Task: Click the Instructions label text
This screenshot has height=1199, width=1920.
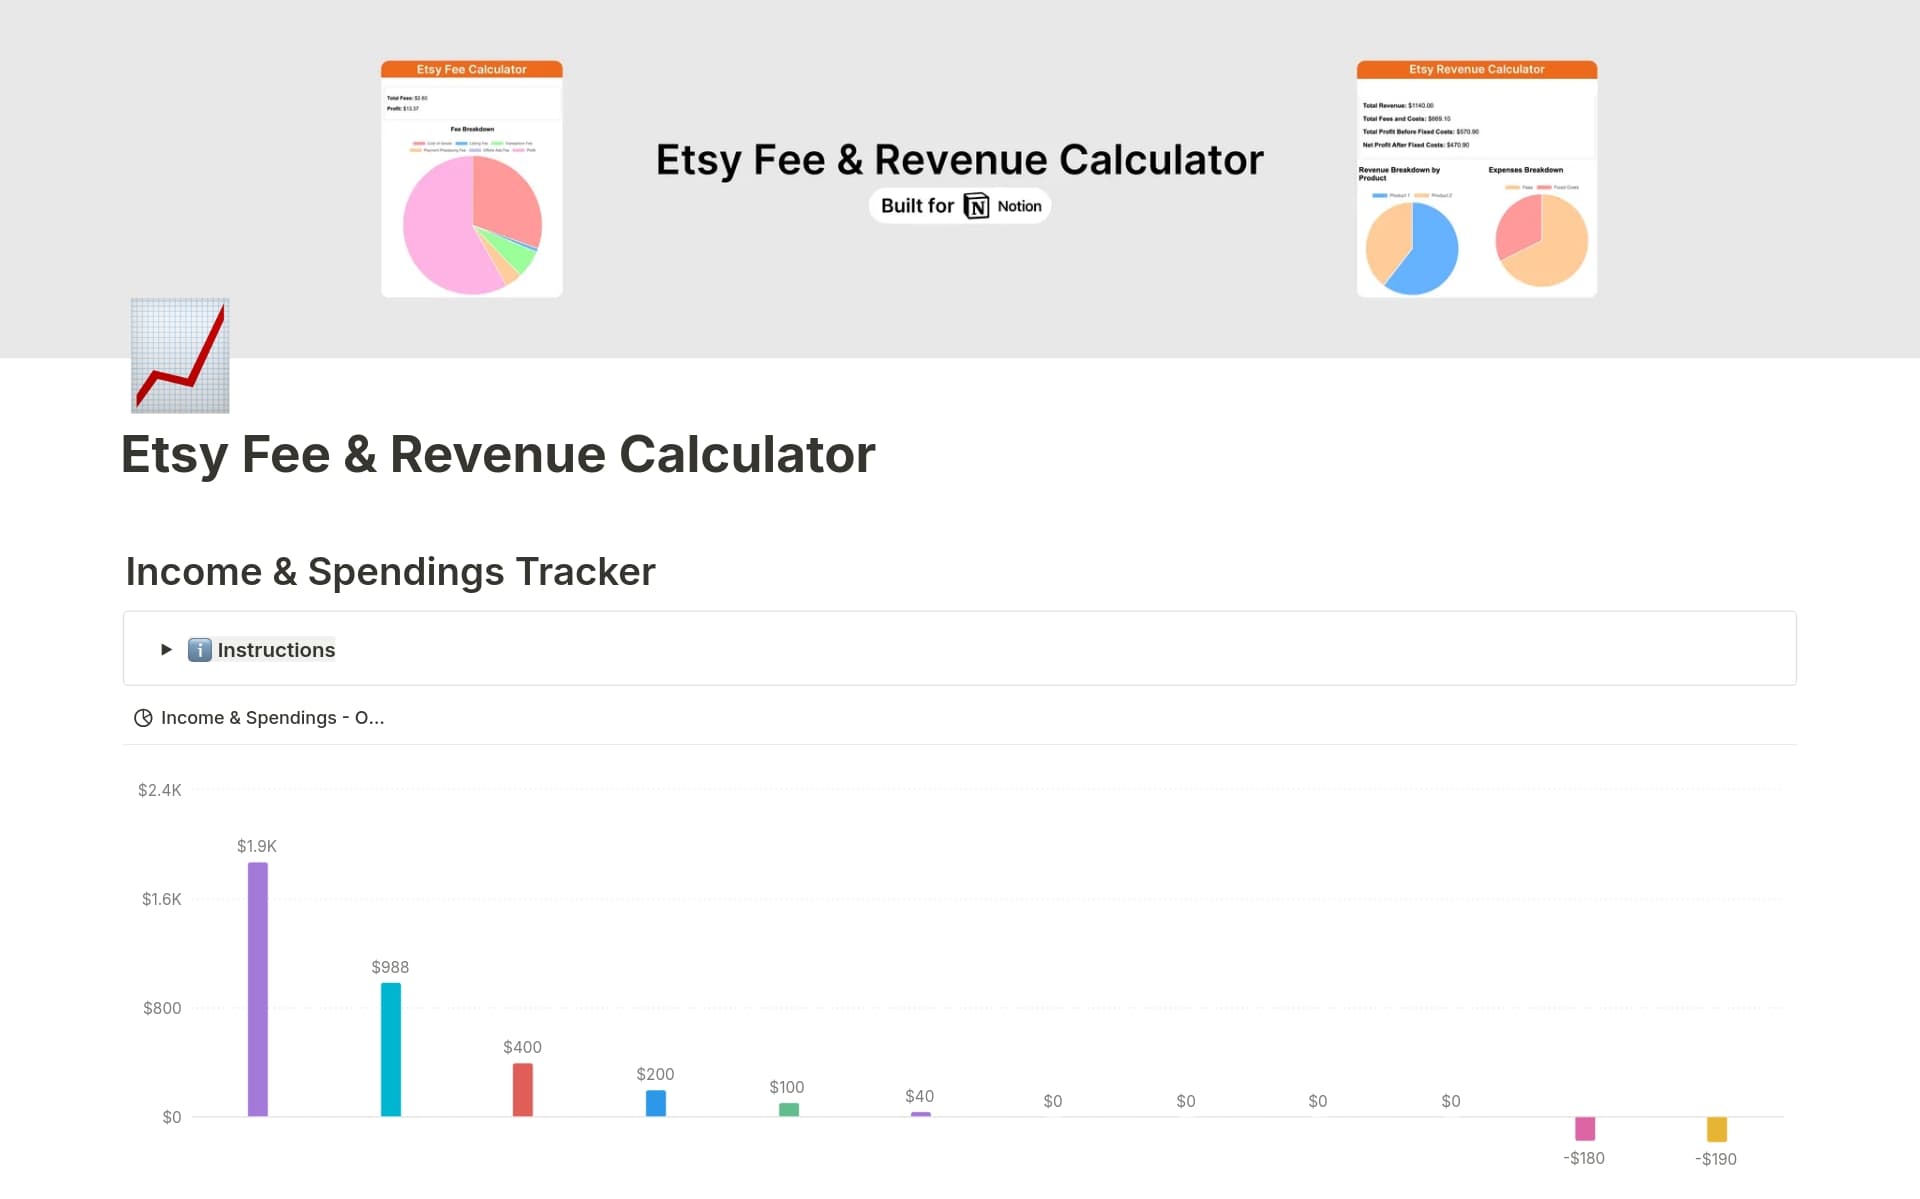Action: (276, 650)
